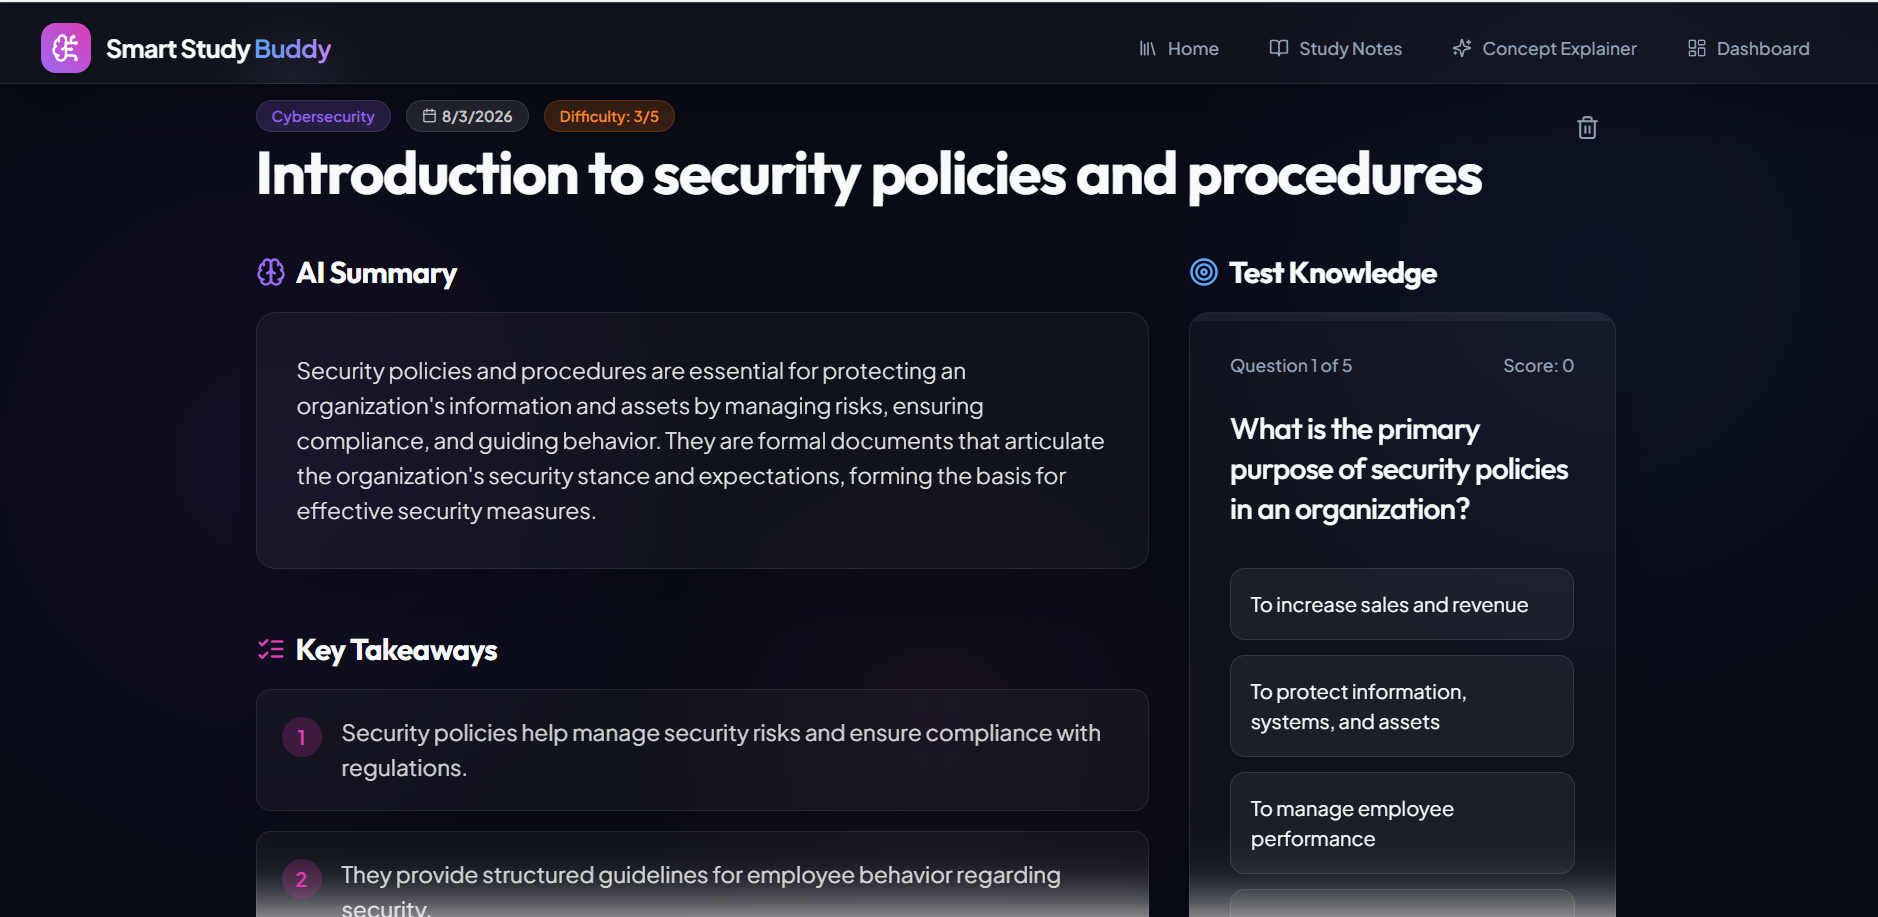This screenshot has width=1878, height=917.
Task: Click the Smart Study Buddy brain logo icon
Action: click(66, 48)
